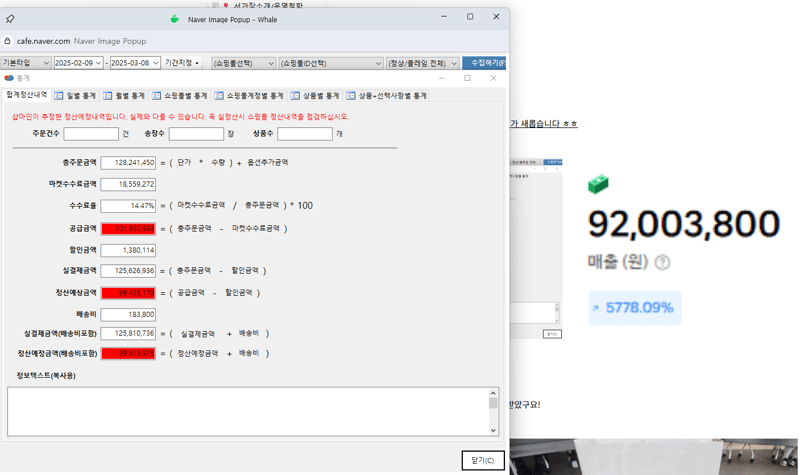The width and height of the screenshot is (800, 475).
Task: Click the 닫기(C) button
Action: [x=483, y=460]
